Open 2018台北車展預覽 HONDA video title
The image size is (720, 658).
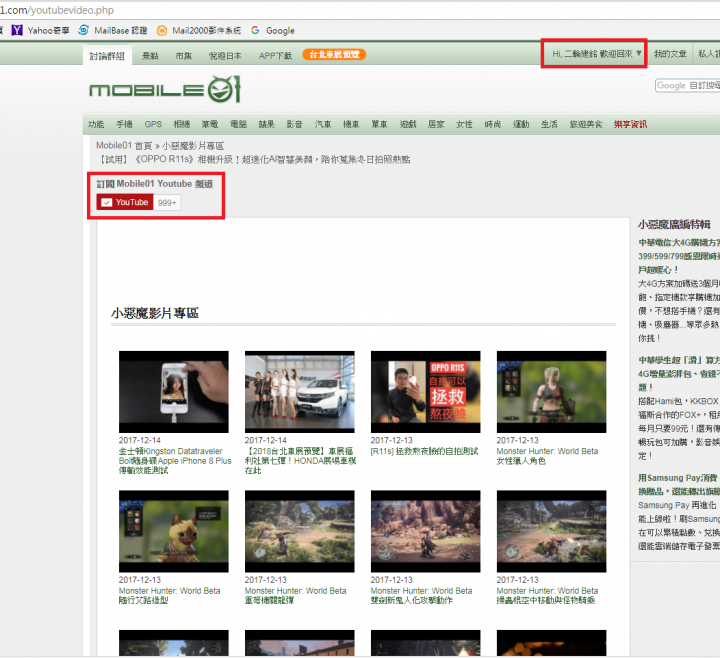tap(300, 461)
